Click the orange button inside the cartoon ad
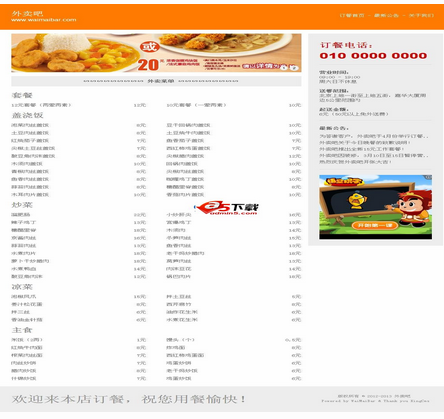444x419 pixels. coord(375,226)
